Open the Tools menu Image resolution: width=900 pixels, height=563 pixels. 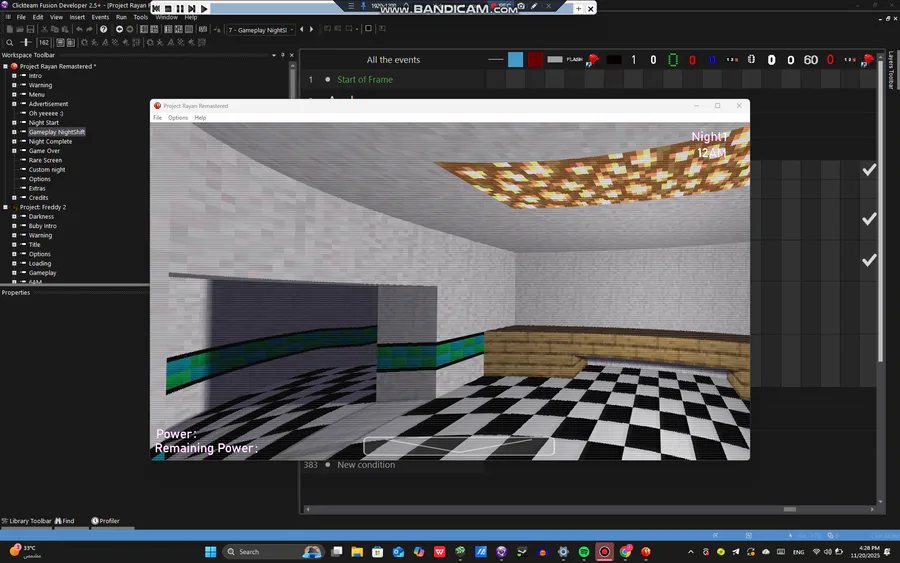[x=141, y=17]
